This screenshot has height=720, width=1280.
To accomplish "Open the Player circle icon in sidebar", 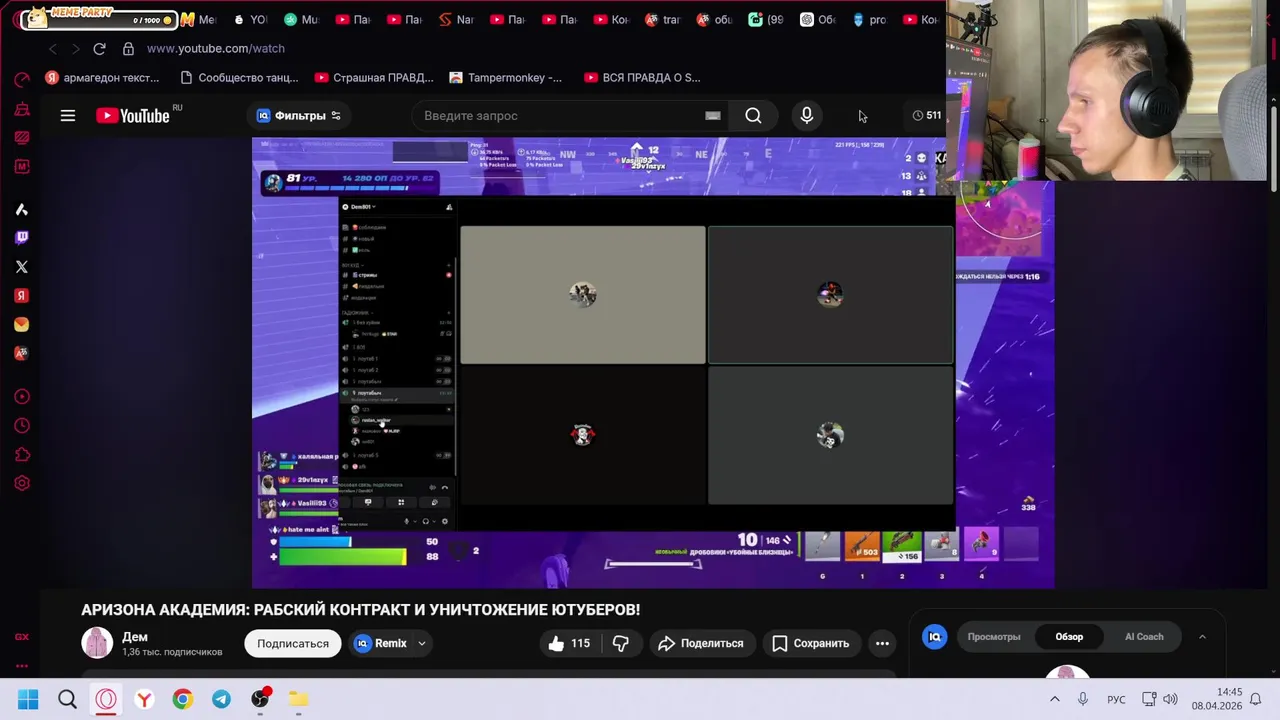I will 22,397.
